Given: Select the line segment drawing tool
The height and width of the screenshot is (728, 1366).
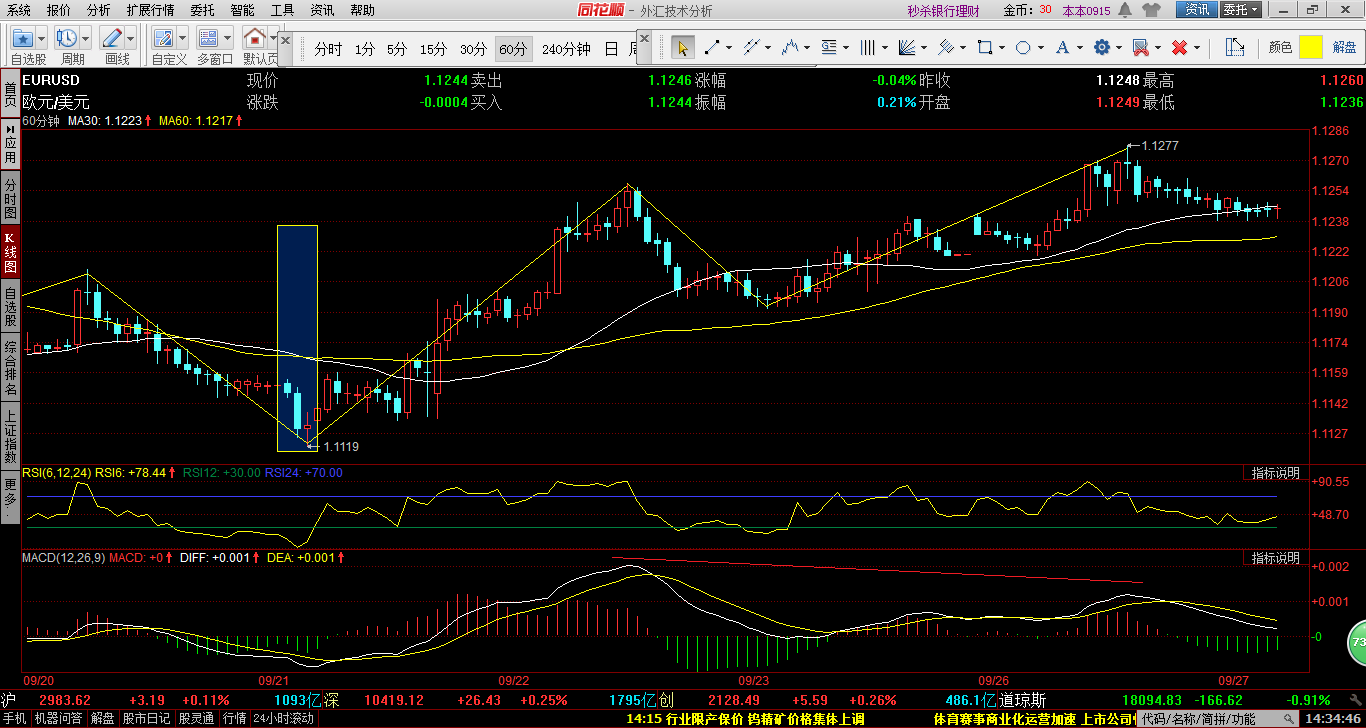Looking at the screenshot, I should 713,47.
